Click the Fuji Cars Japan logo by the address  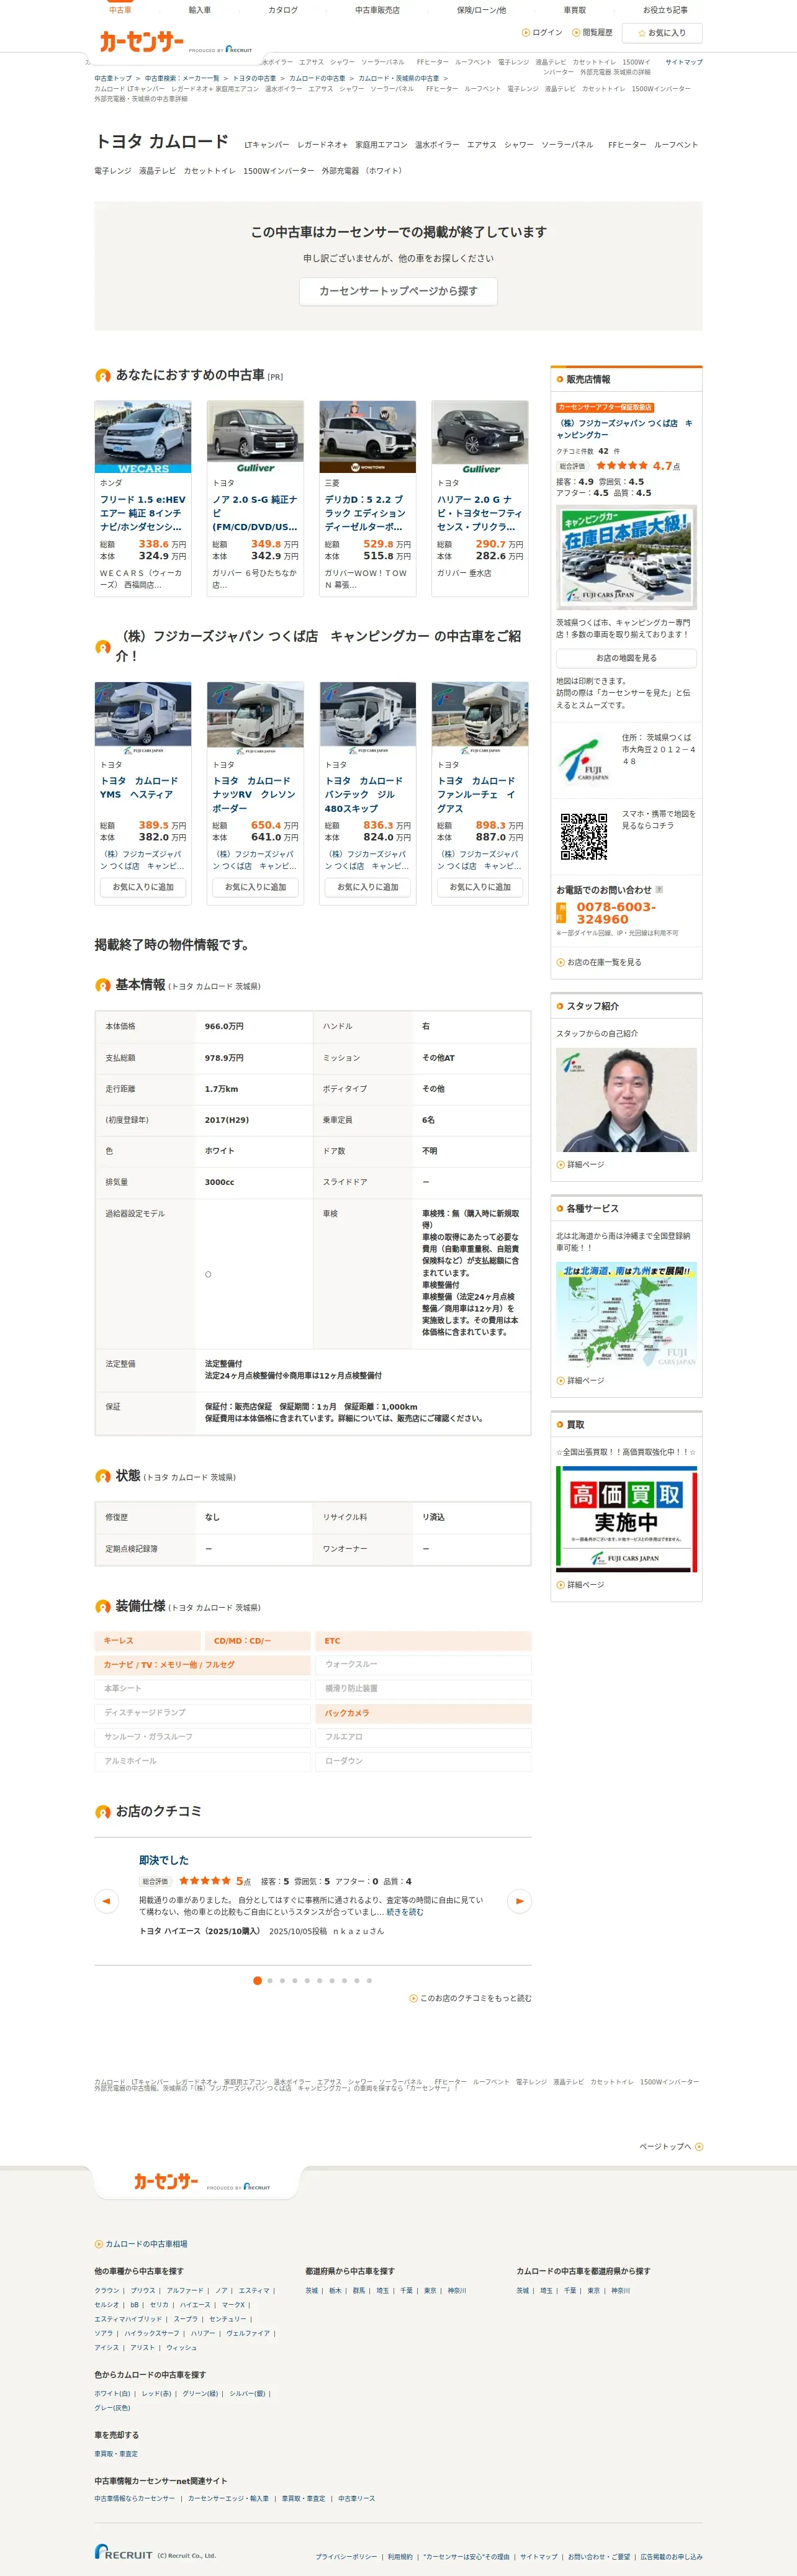(x=585, y=760)
